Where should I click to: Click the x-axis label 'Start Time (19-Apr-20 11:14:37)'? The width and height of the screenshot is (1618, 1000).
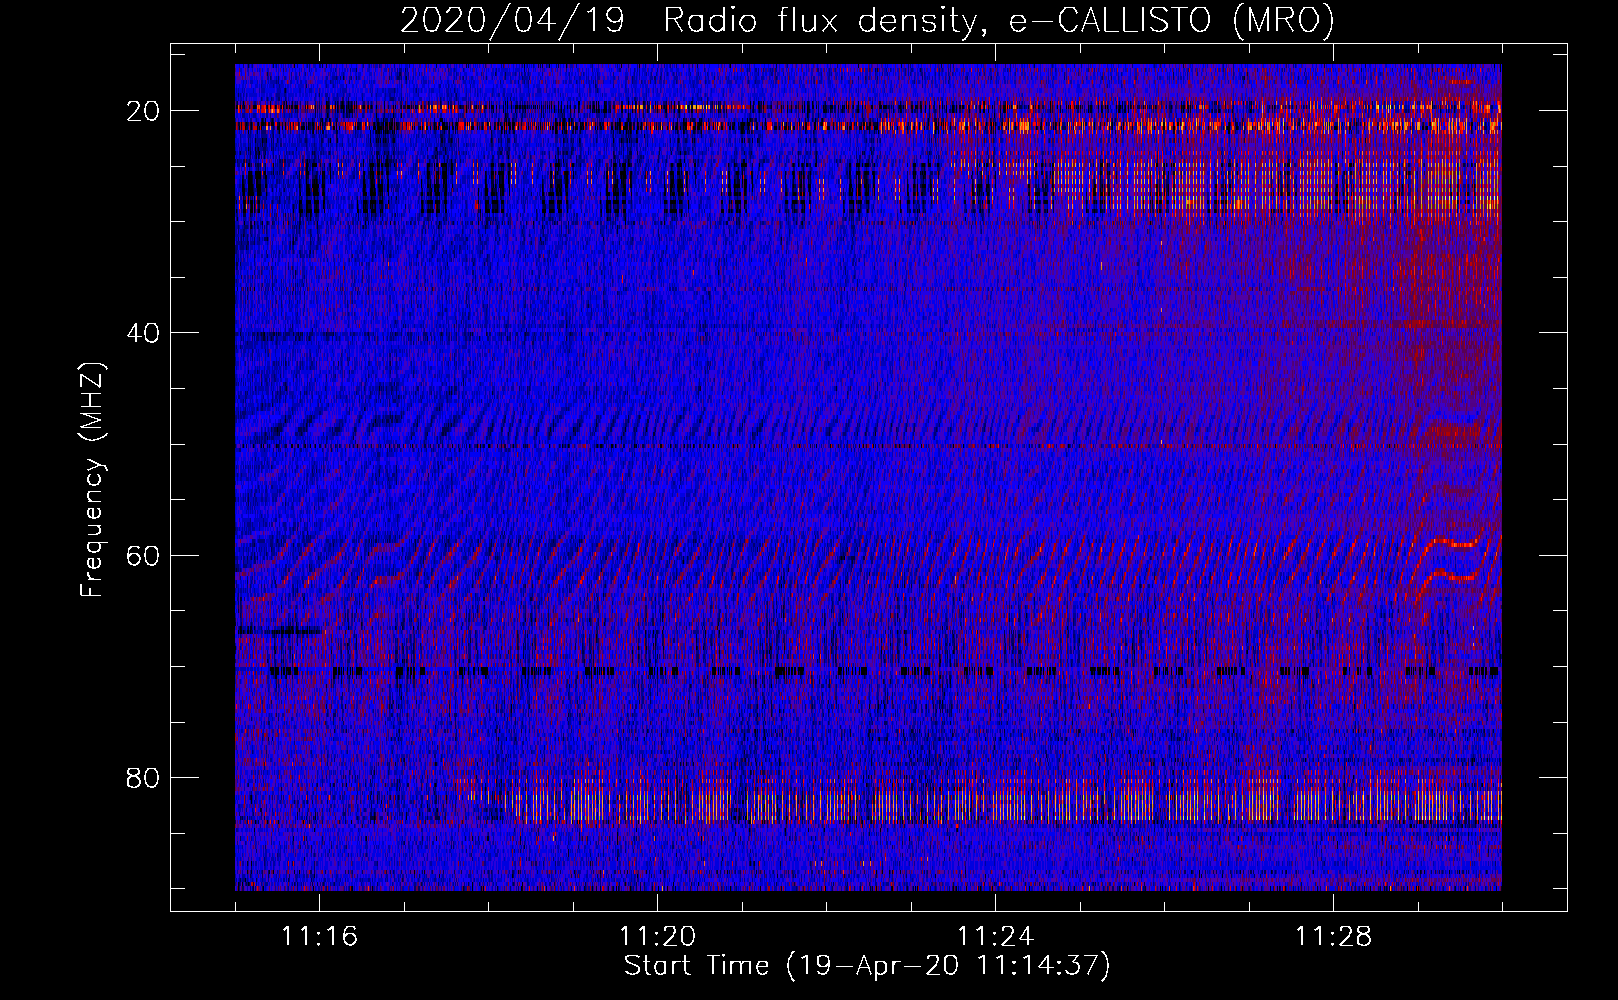(x=867, y=966)
